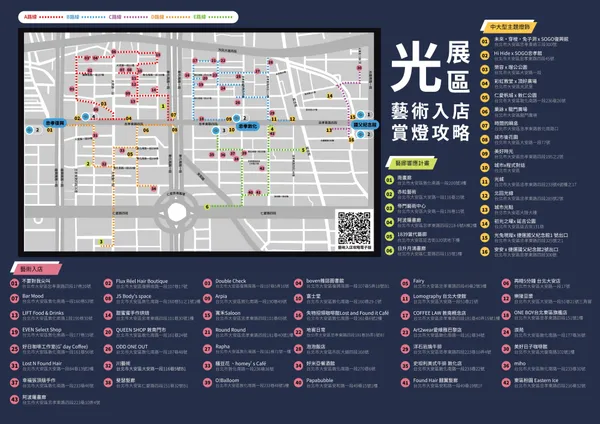Click the pink 36 badge next to miho
Screen dimensions: 600x424
pyautogui.click(x=506, y=366)
